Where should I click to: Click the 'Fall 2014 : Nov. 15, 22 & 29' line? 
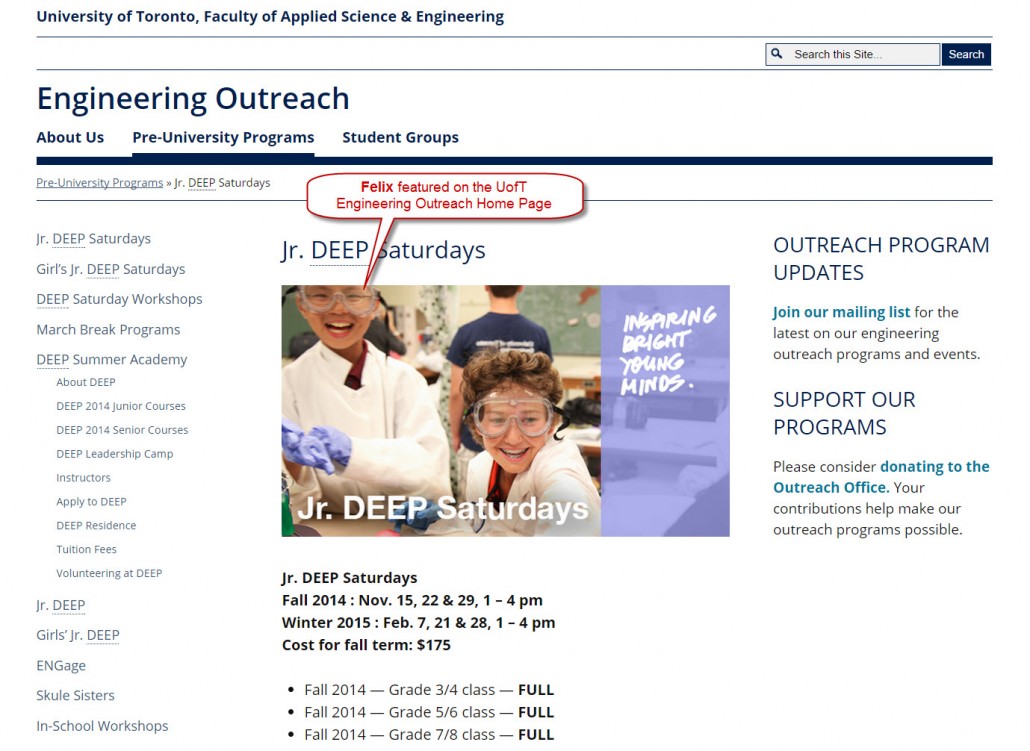click(x=413, y=601)
